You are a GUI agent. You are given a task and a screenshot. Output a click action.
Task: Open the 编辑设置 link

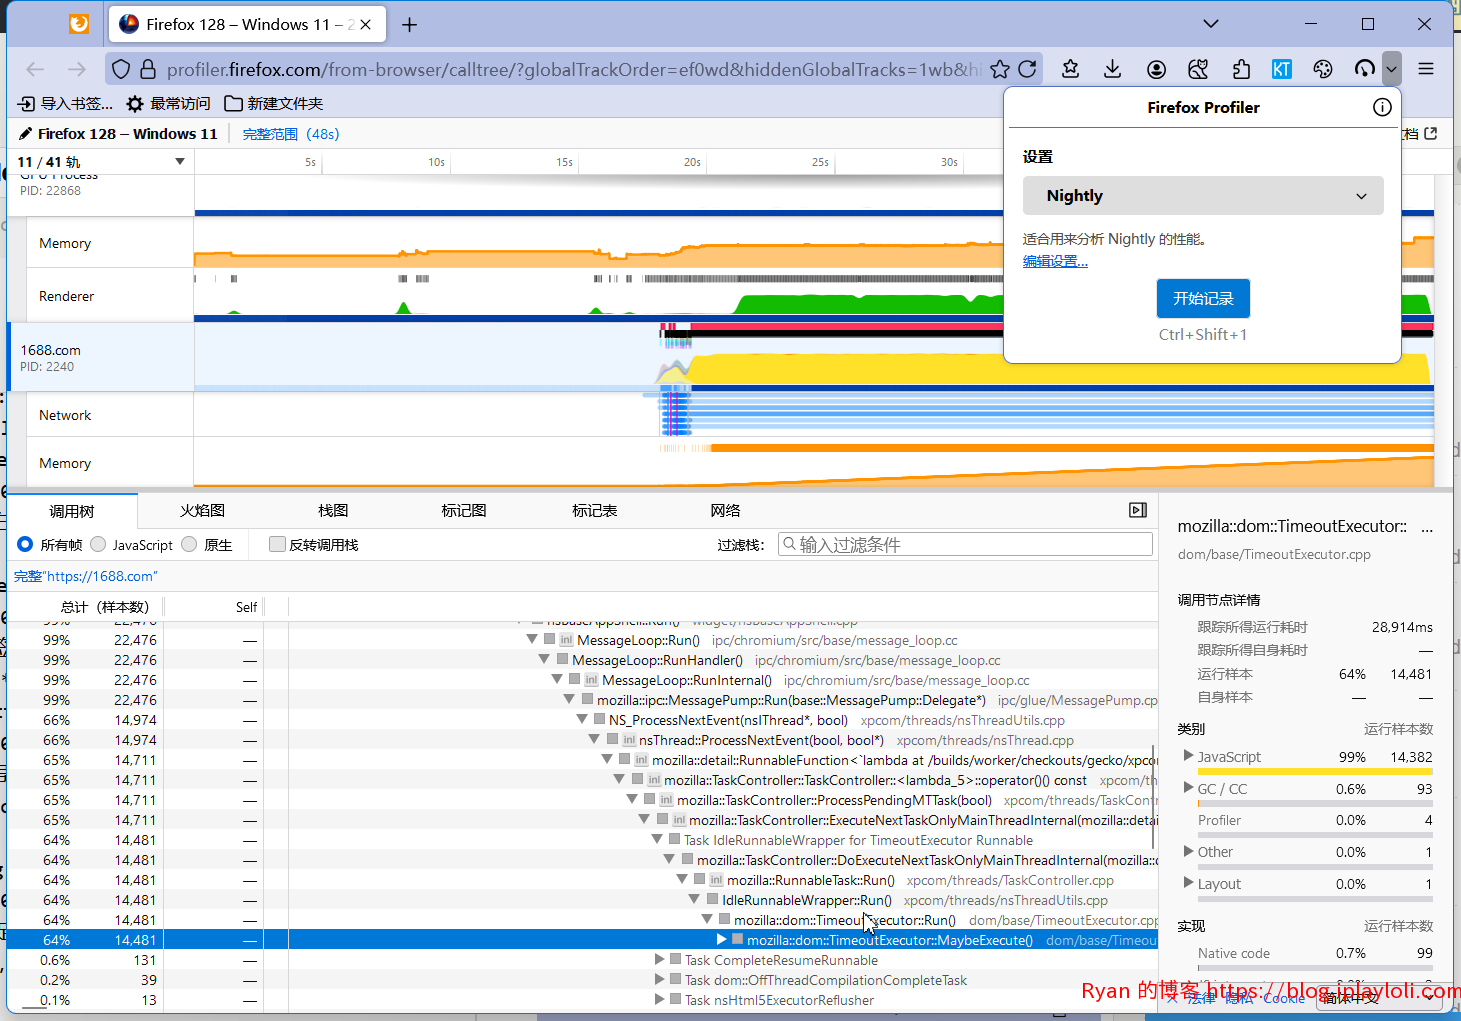1055,261
